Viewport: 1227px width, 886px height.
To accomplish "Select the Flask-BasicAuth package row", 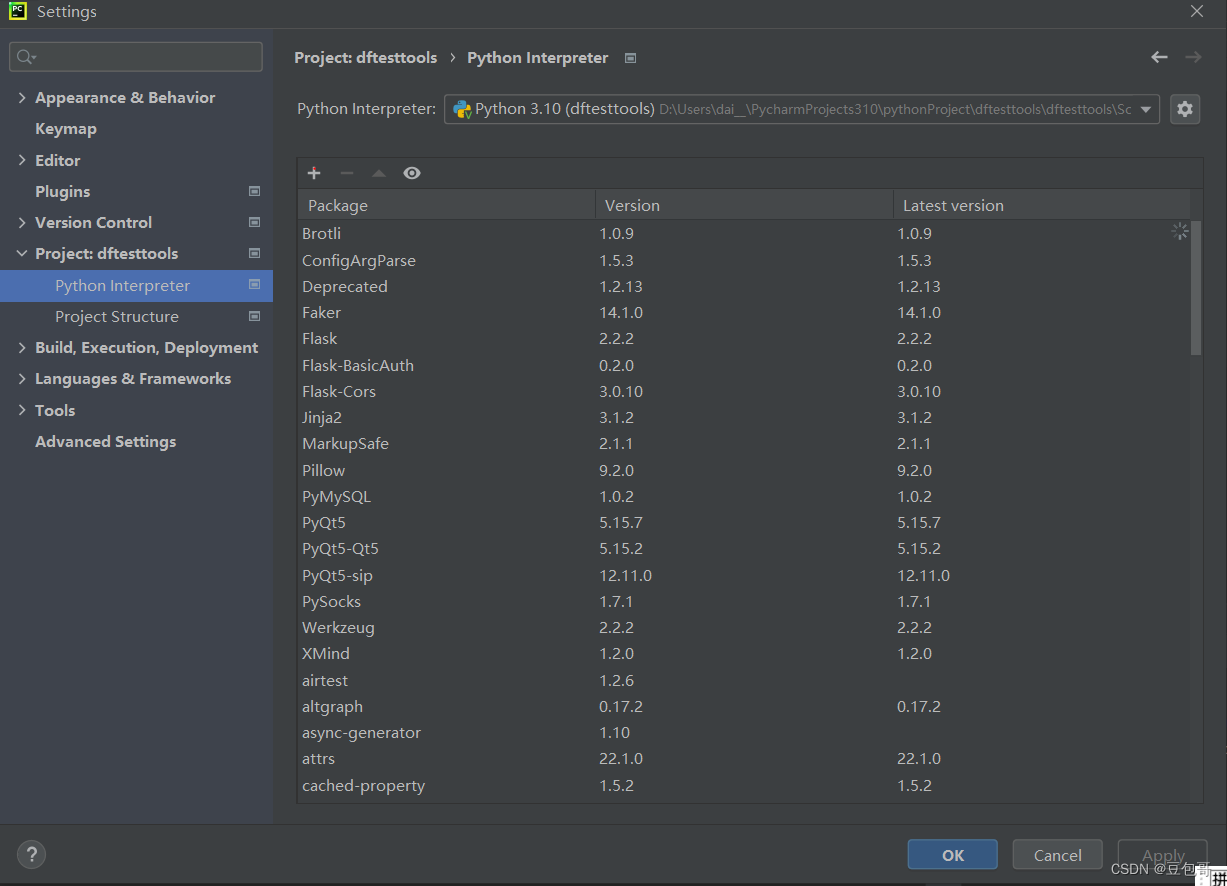I will click(x=744, y=365).
